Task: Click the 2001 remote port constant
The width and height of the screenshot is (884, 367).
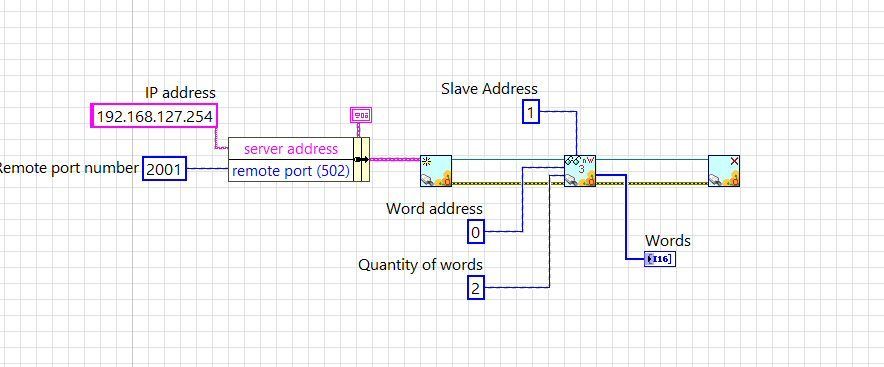Action: click(164, 168)
